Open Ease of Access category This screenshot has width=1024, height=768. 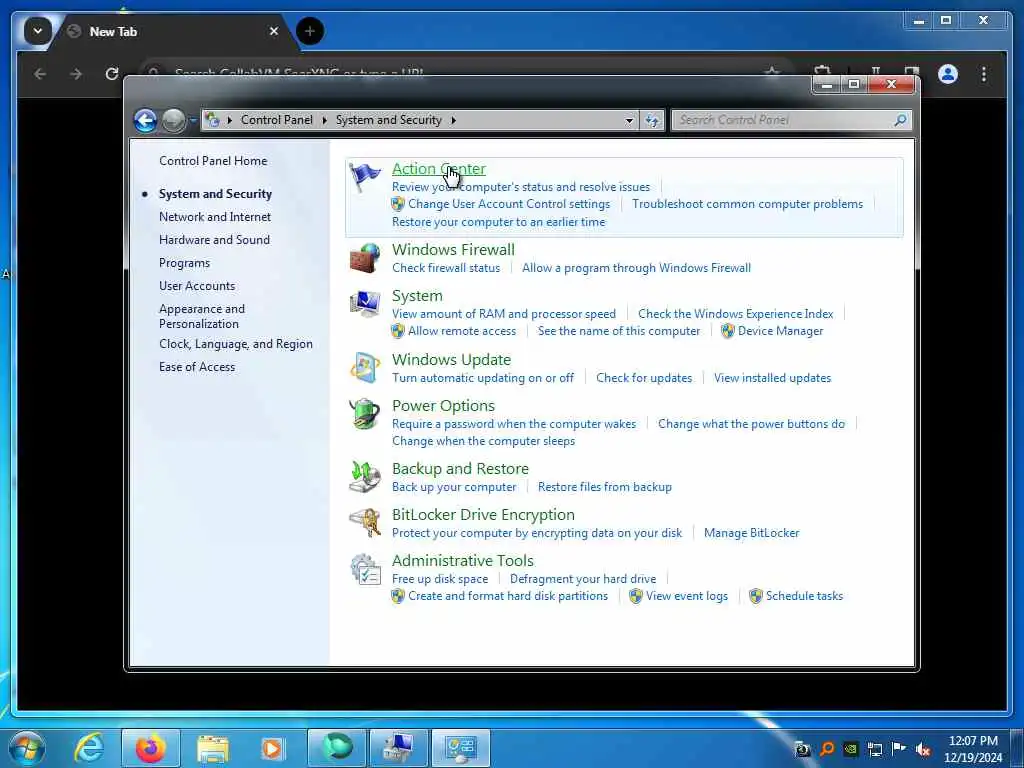point(197,367)
